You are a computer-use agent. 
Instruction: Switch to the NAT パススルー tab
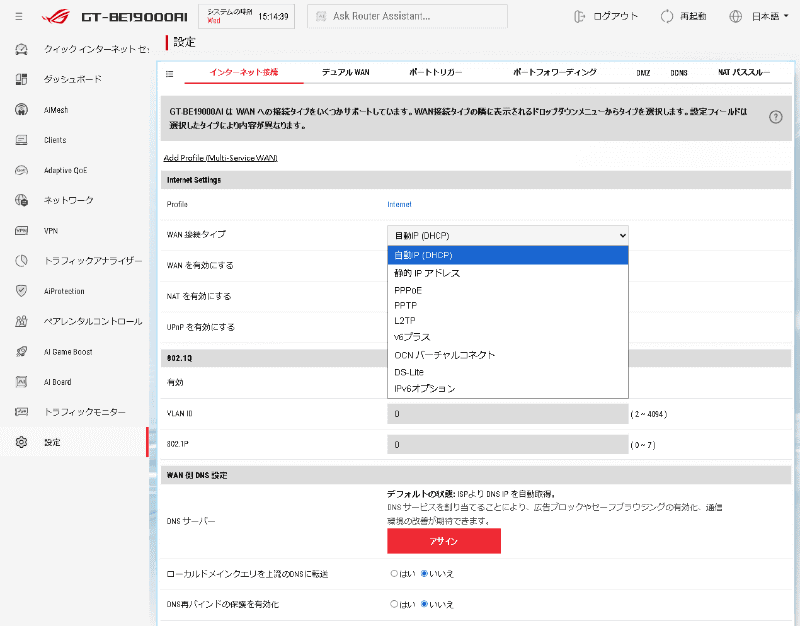744,72
